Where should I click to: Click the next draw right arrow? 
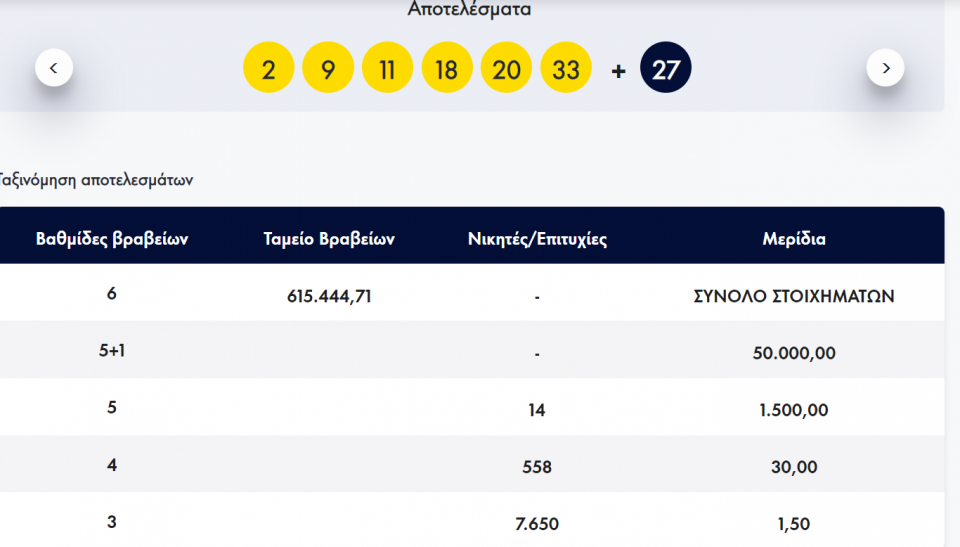pos(885,68)
